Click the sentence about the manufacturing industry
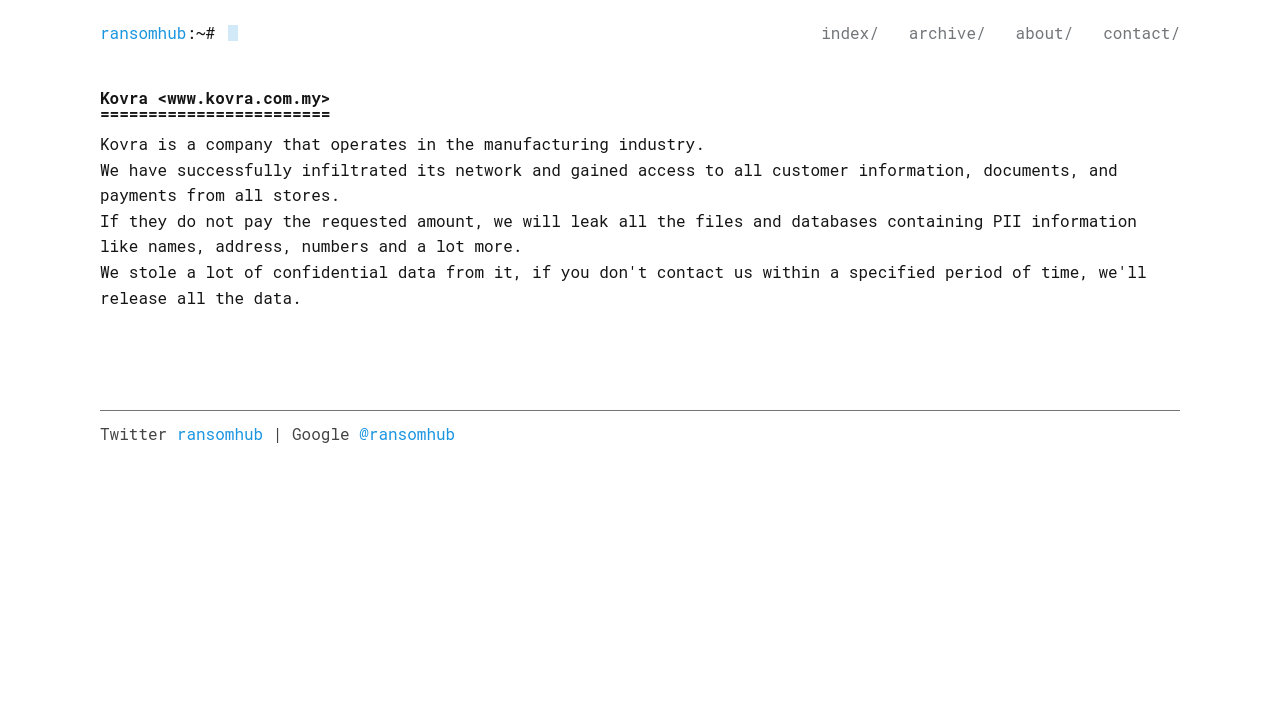 pyautogui.click(x=402, y=144)
